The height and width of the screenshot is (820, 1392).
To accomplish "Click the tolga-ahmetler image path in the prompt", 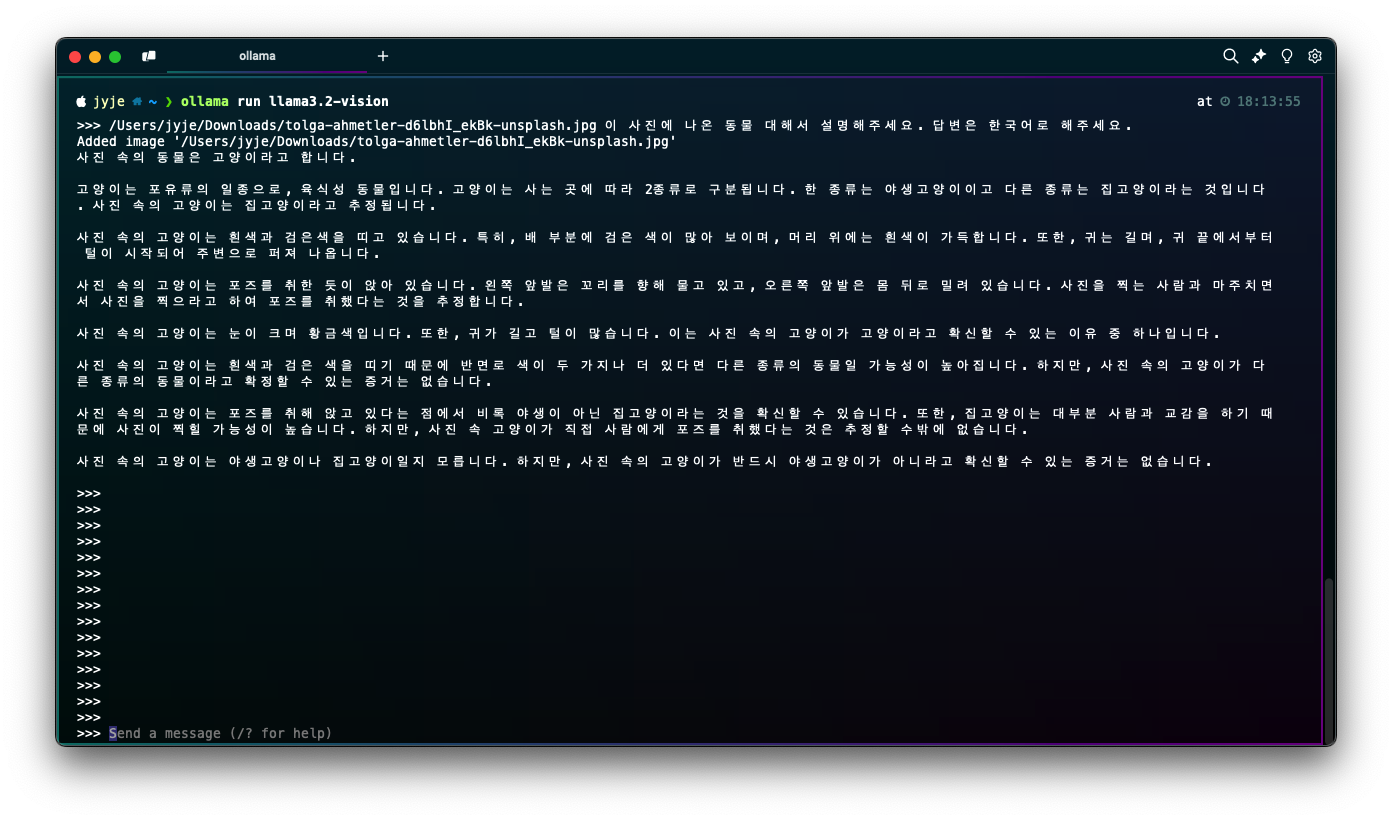I will [x=352, y=125].
